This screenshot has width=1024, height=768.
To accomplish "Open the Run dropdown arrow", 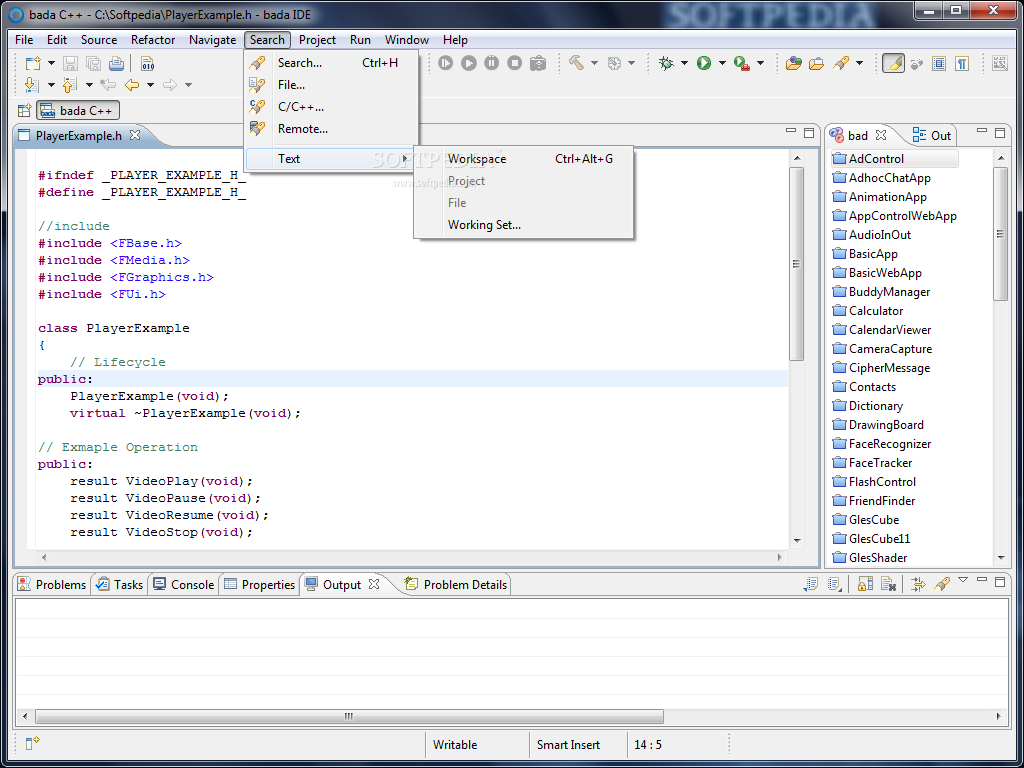I will click(722, 63).
